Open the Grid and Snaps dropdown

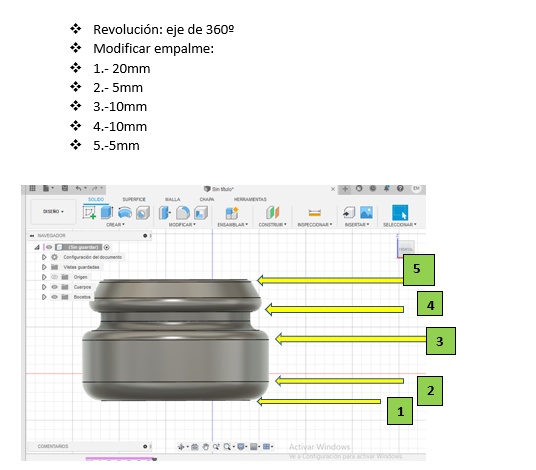pyautogui.click(x=268, y=446)
